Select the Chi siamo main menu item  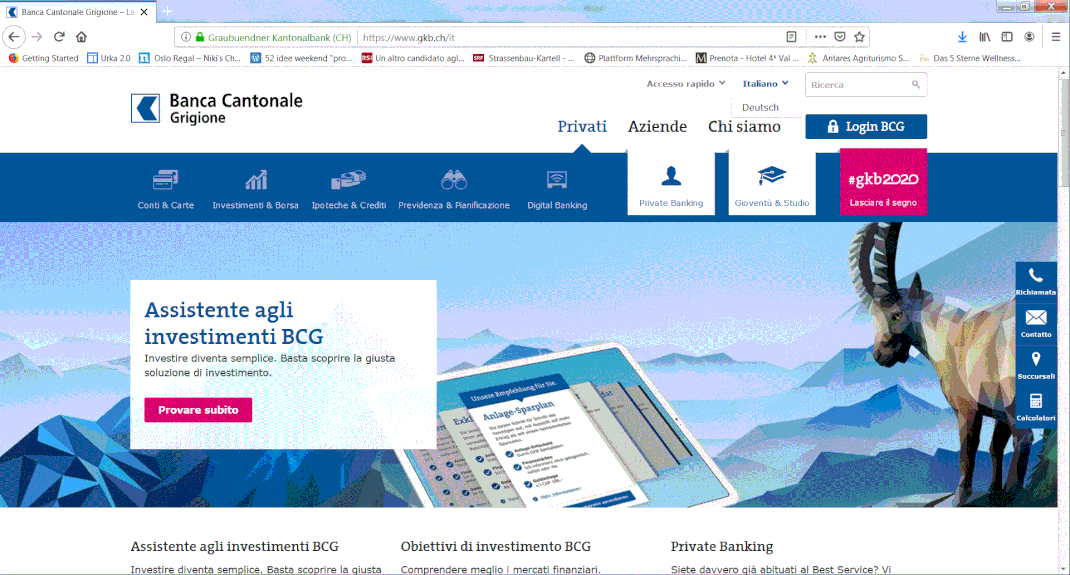pos(744,126)
